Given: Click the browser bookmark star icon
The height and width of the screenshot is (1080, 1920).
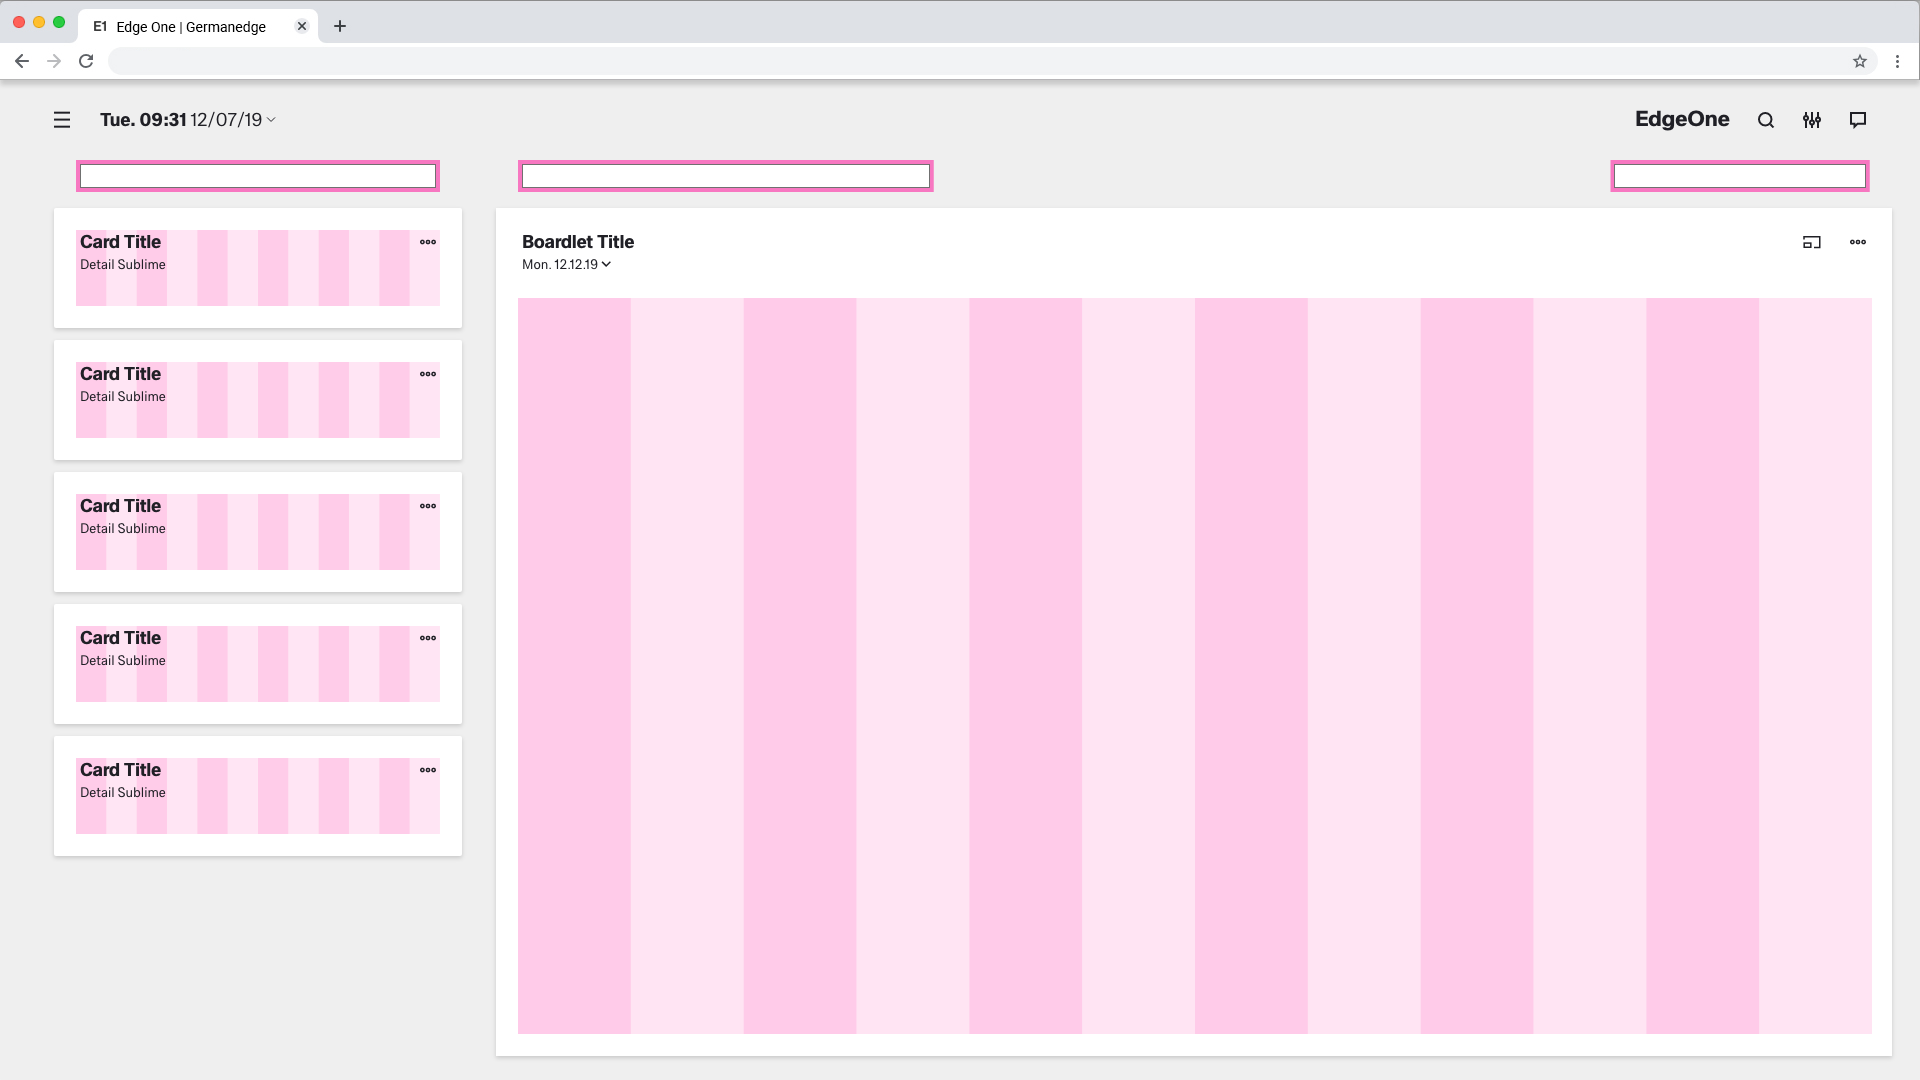Looking at the screenshot, I should [1860, 61].
